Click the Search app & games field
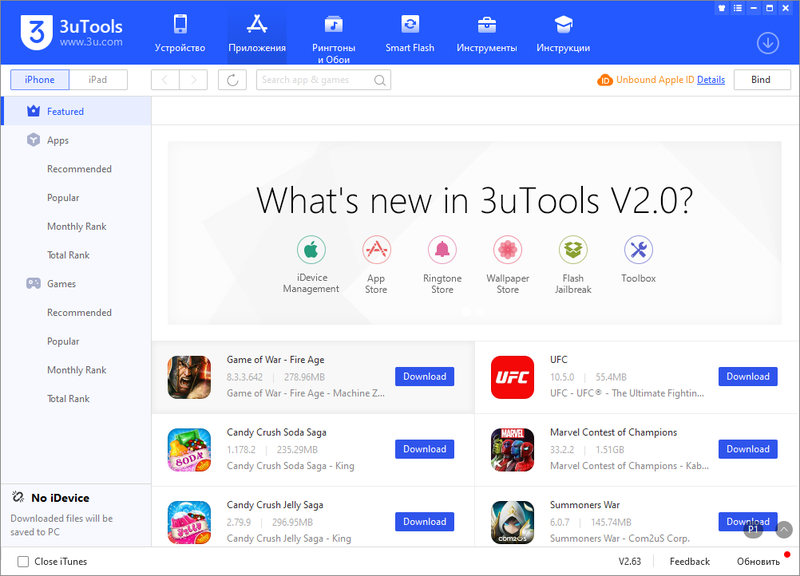Viewport: 800px width, 576px height. point(315,80)
